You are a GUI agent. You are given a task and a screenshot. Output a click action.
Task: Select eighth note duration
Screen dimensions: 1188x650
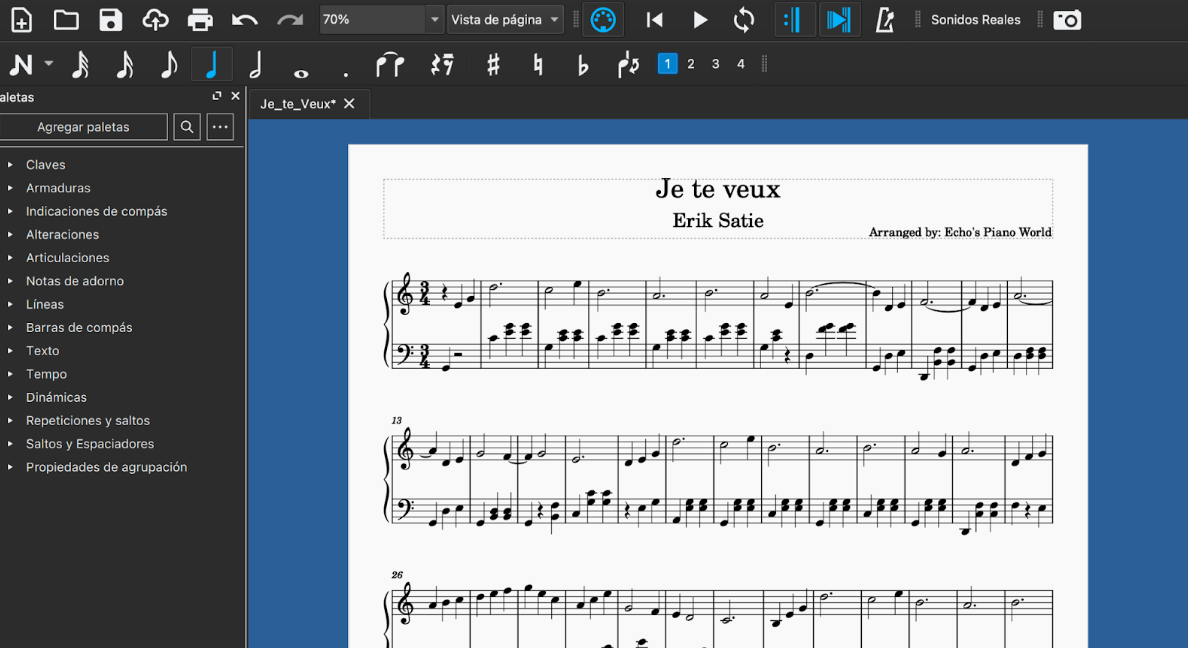[168, 64]
